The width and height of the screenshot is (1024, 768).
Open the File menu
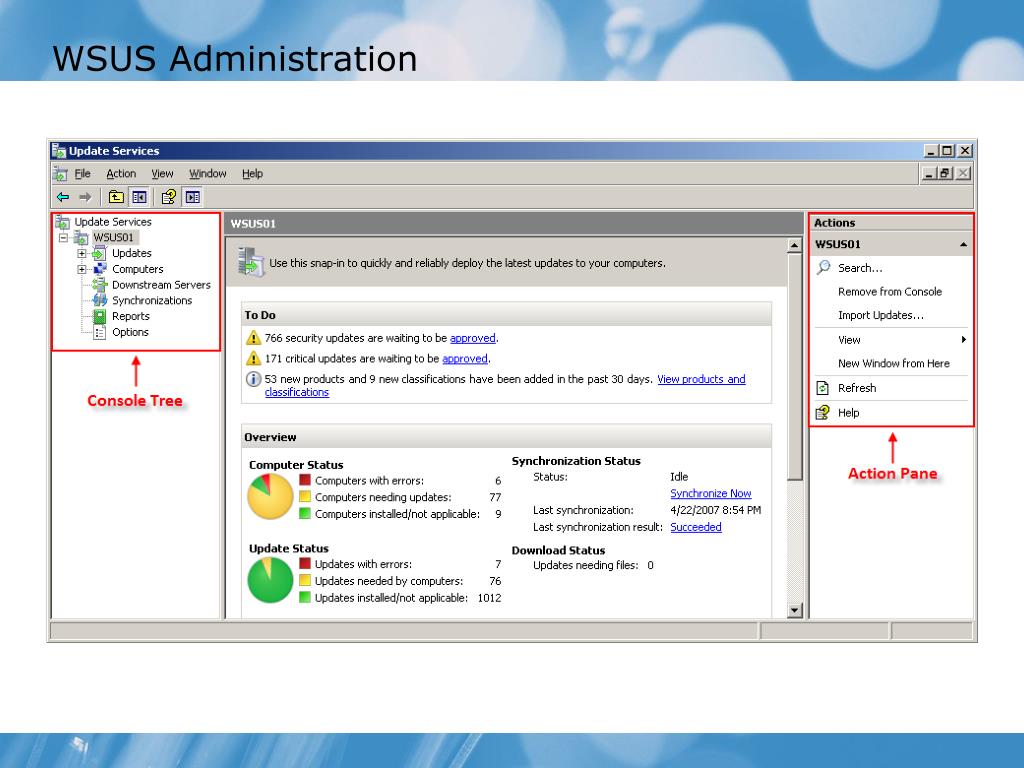tap(82, 174)
